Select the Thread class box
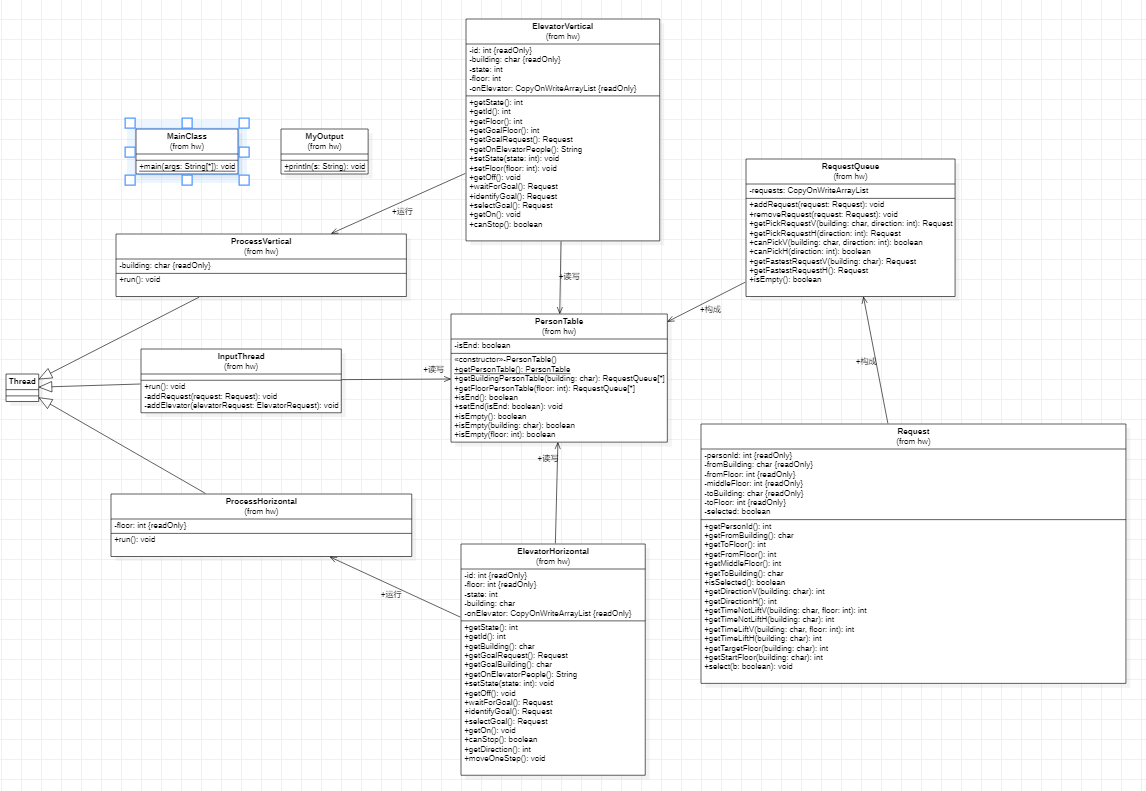Image resolution: width=1146 pixels, height=791 pixels. (22, 387)
